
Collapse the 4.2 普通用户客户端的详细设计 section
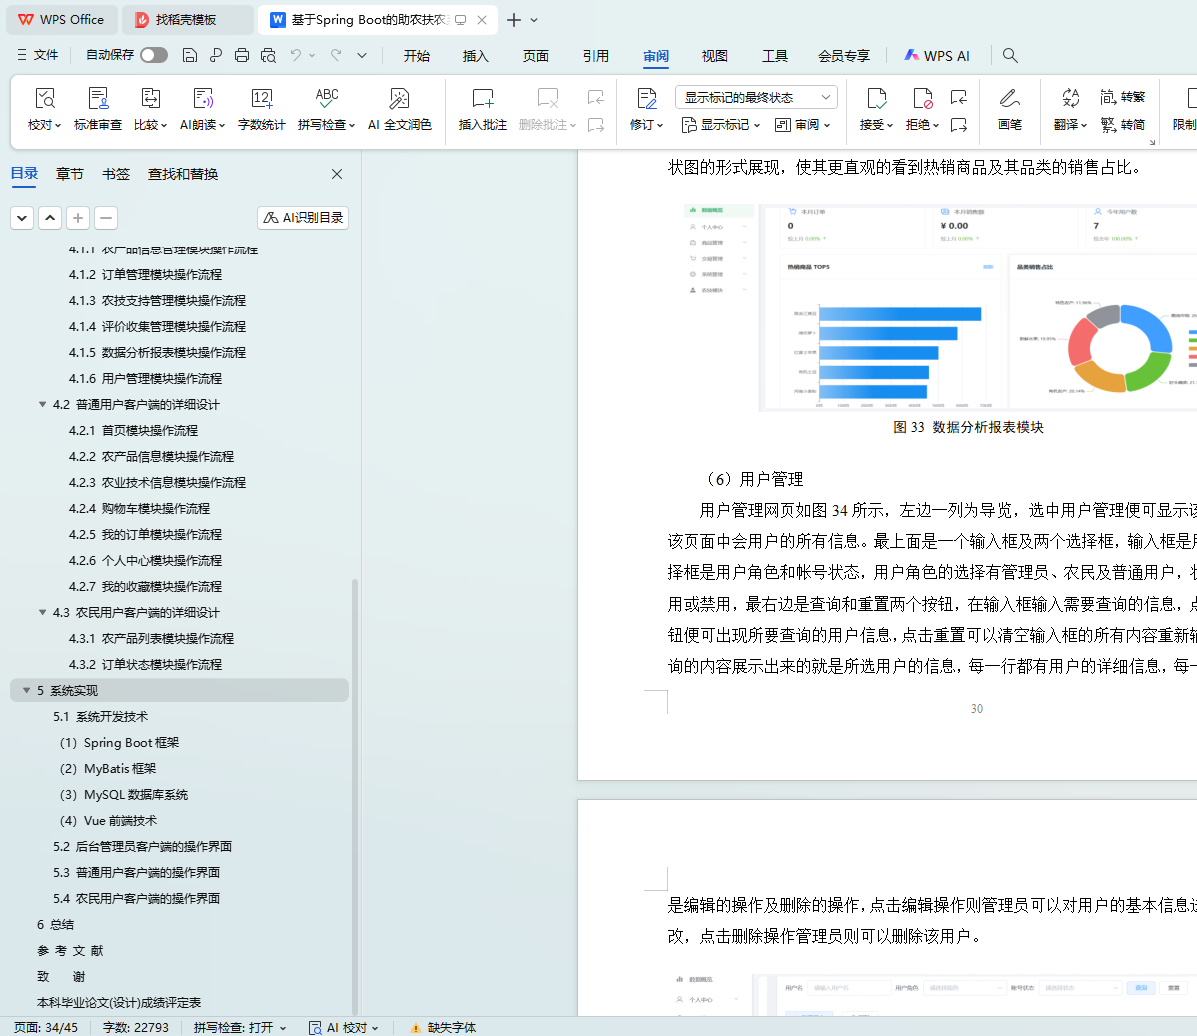pyautogui.click(x=43, y=405)
